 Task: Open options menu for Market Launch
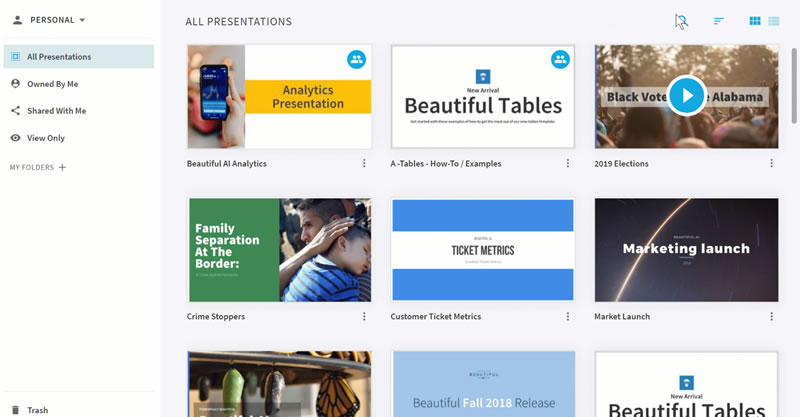pyautogui.click(x=771, y=316)
